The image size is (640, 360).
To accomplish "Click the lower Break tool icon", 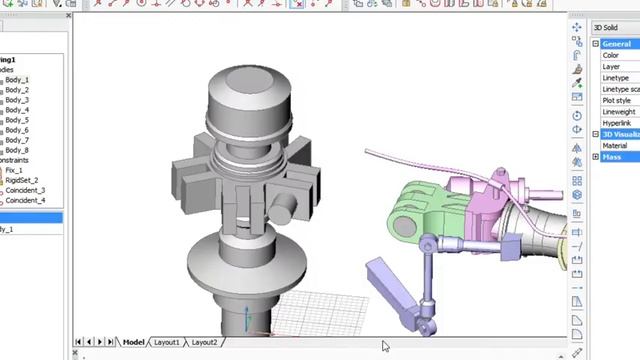I will 577,273.
